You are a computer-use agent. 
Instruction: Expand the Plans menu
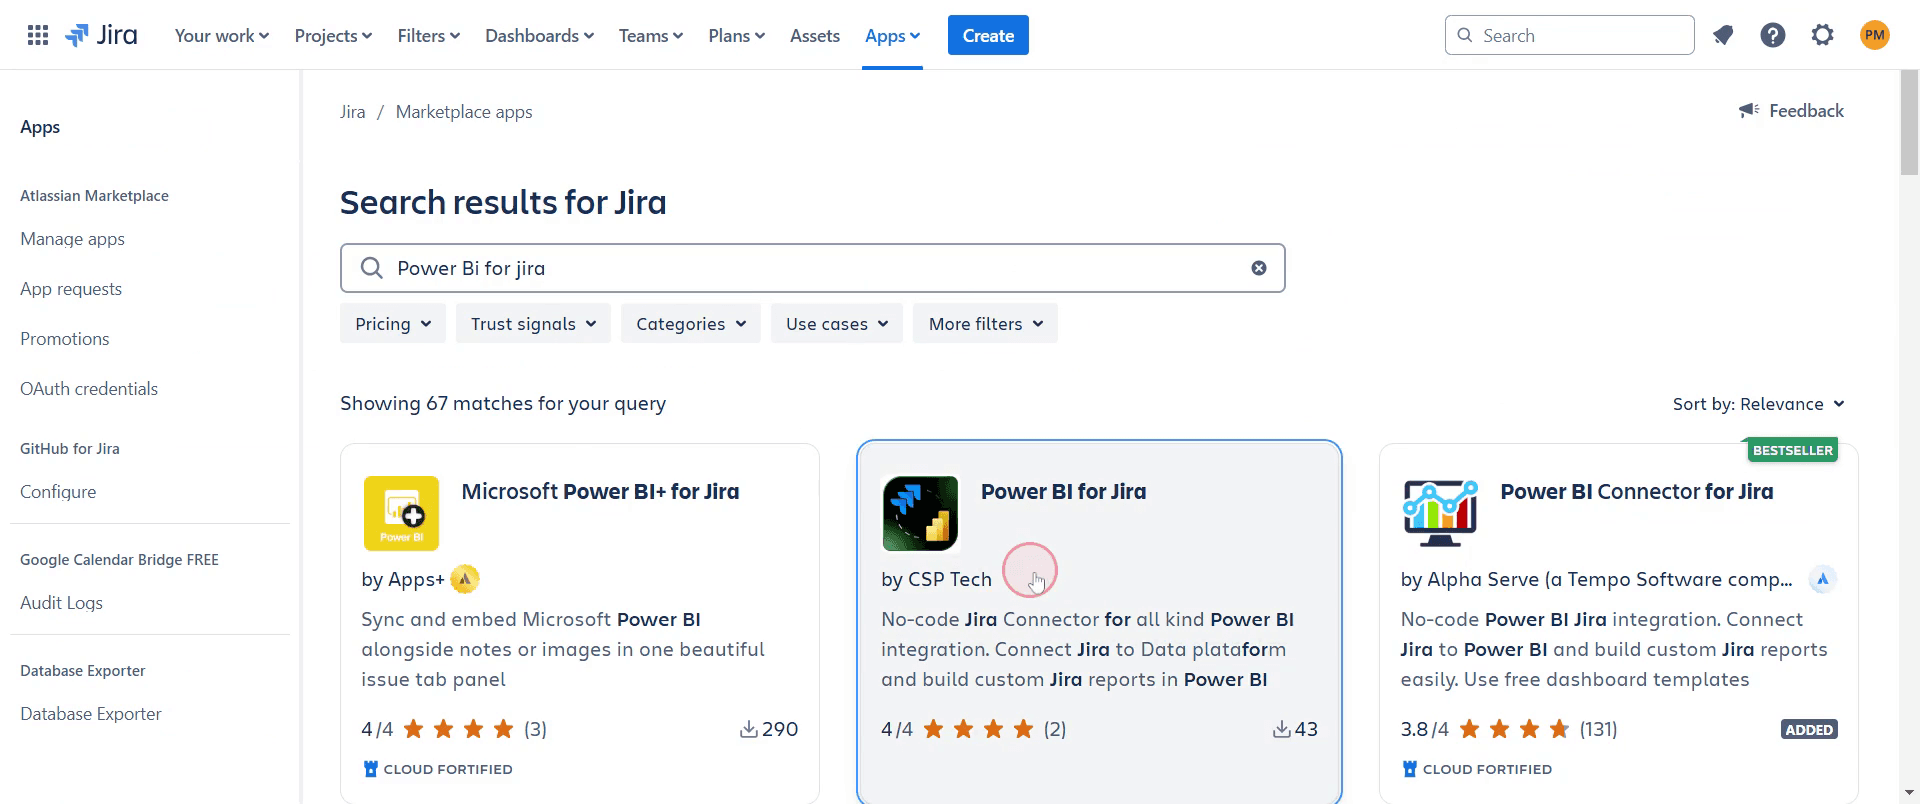click(x=737, y=36)
